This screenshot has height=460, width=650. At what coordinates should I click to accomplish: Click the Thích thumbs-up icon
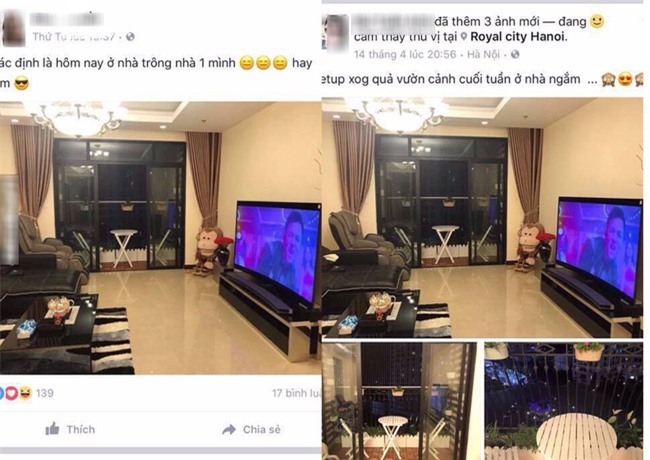52,429
